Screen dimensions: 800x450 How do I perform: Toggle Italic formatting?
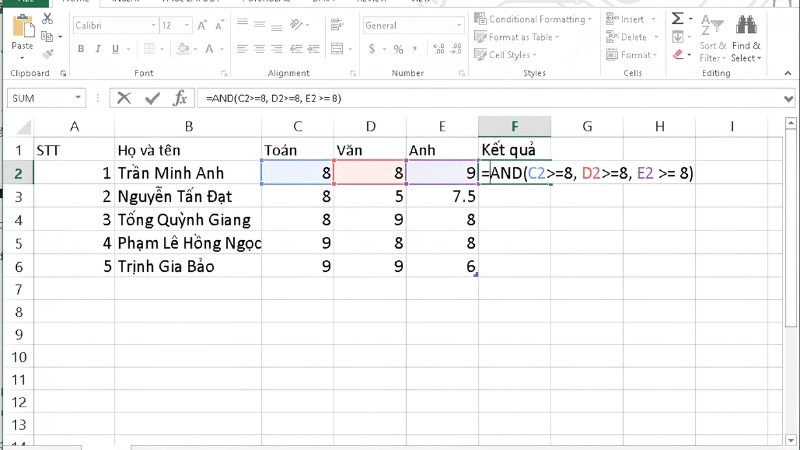(x=98, y=49)
